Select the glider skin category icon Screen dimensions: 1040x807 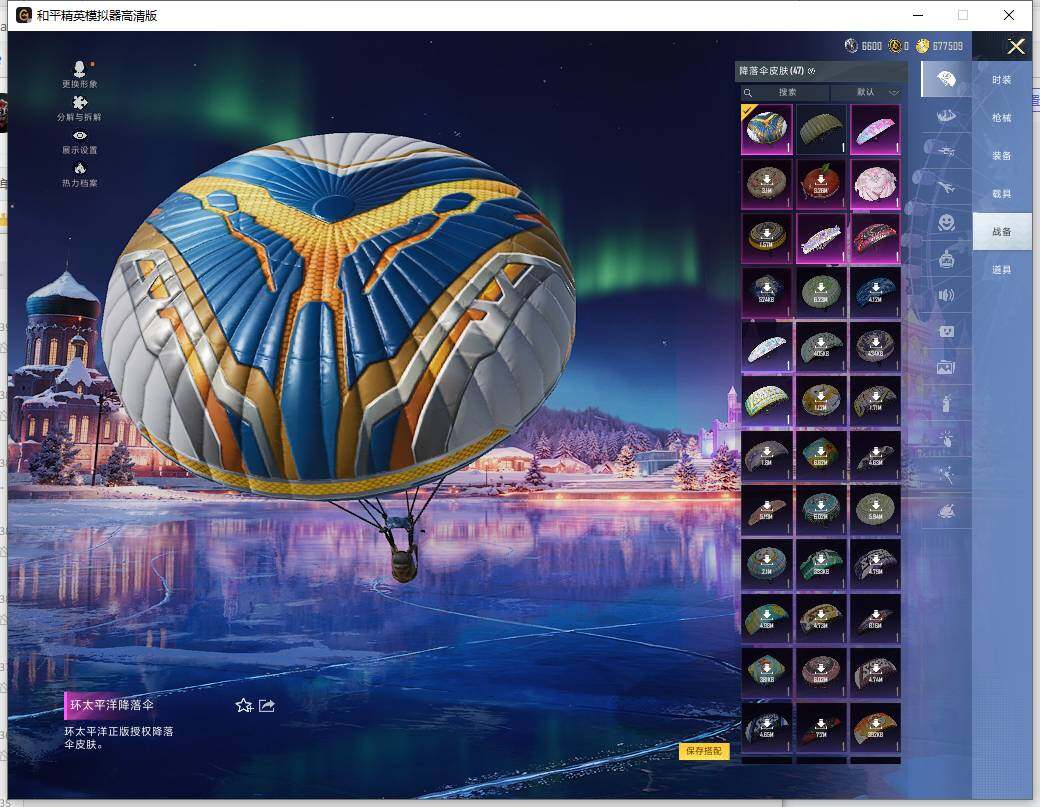(946, 152)
